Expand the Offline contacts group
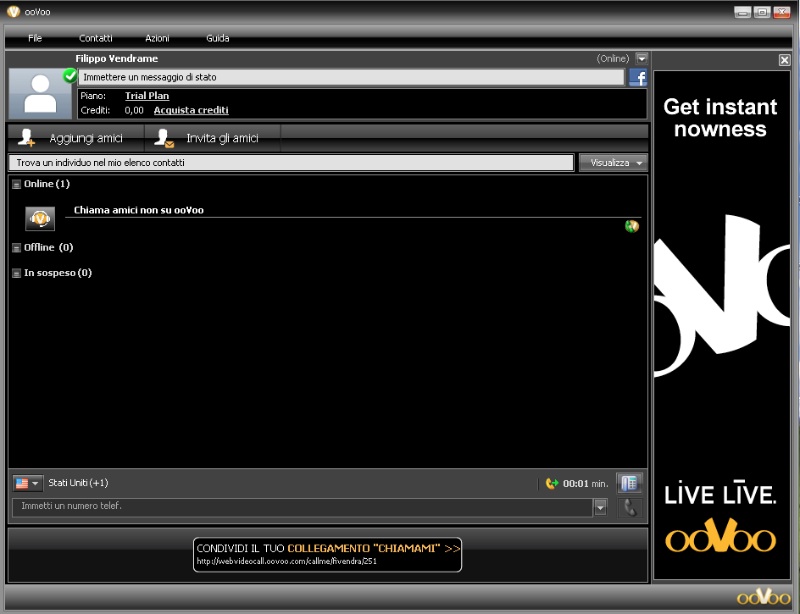Viewport: 800px width, 614px height. coord(16,248)
